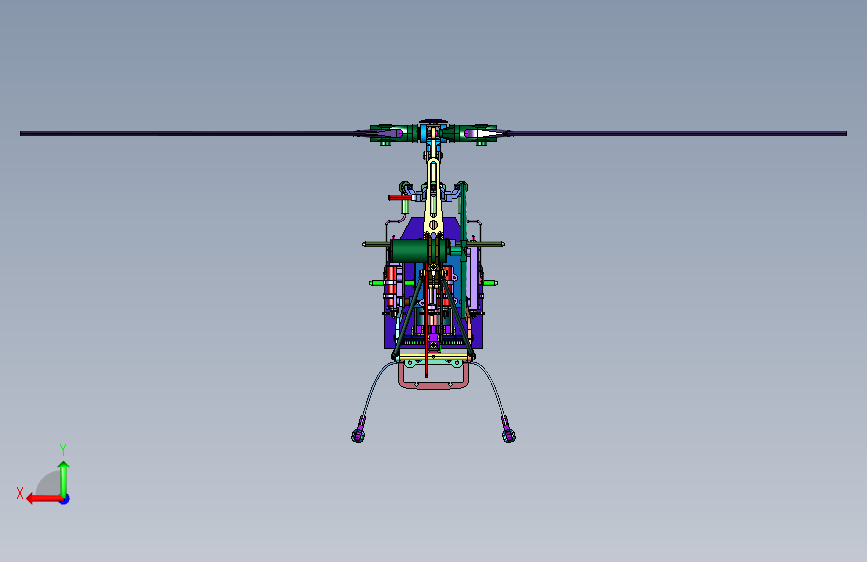
Task: Click the red X label on the triad
Action: [20, 493]
